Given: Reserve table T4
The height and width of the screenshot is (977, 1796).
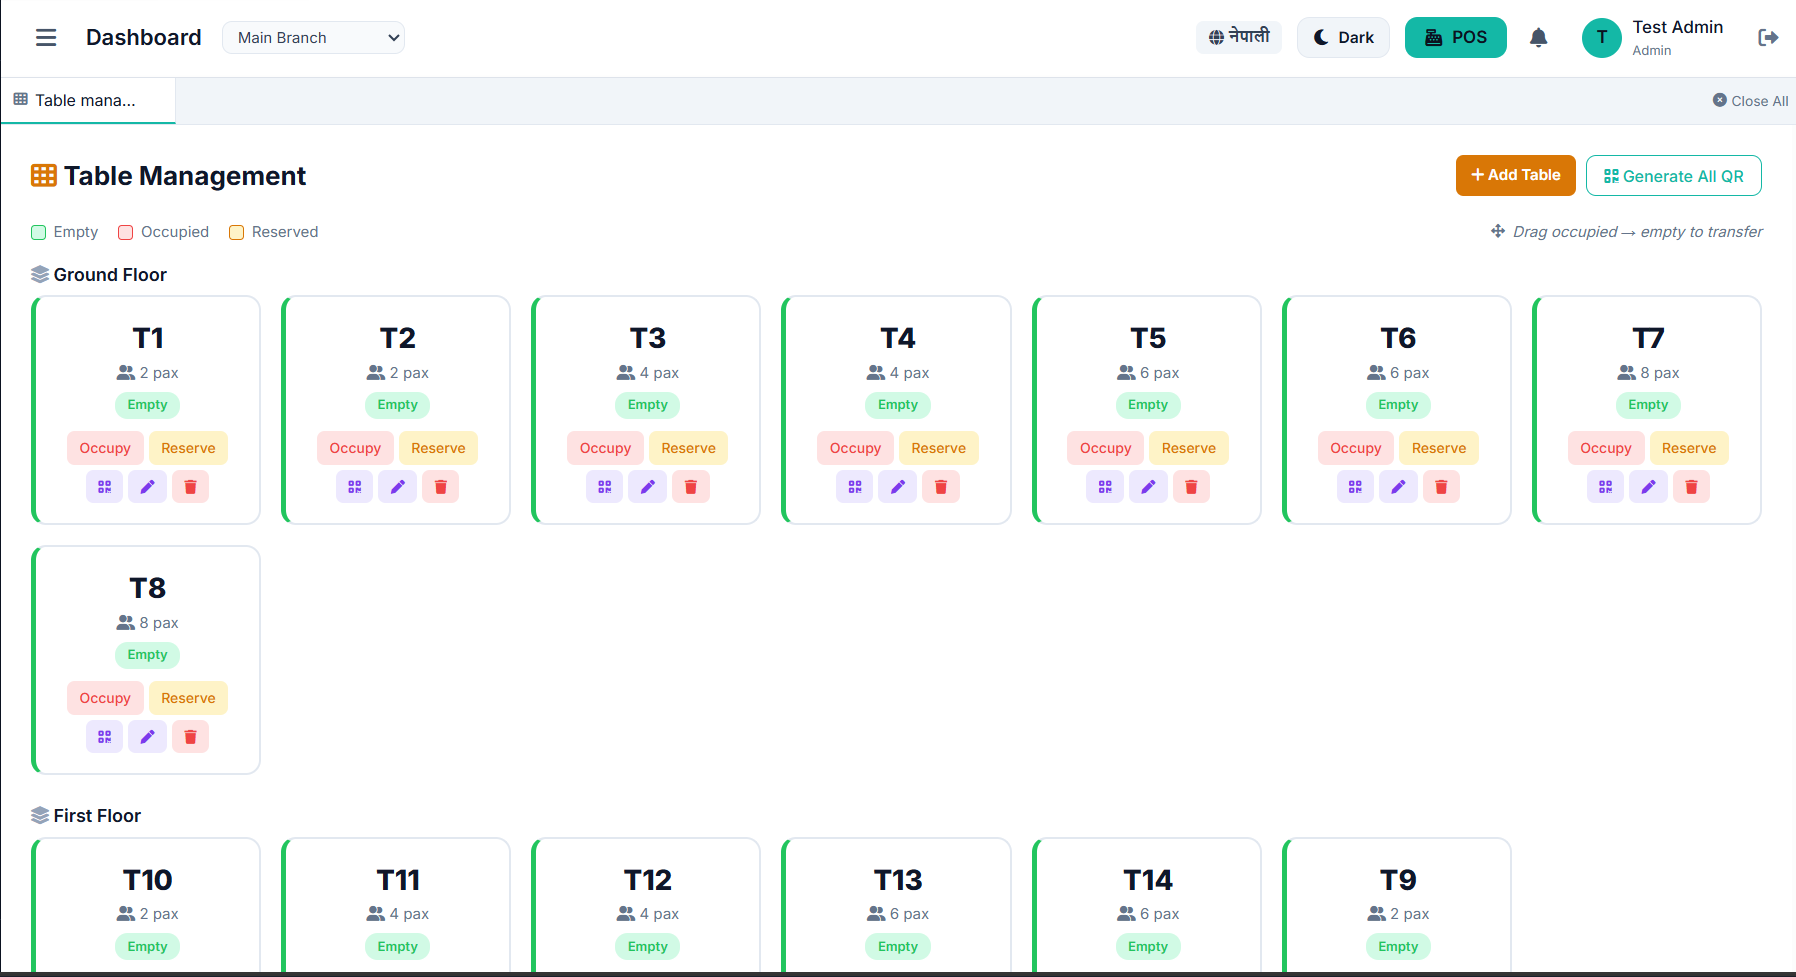Looking at the screenshot, I should [939, 448].
